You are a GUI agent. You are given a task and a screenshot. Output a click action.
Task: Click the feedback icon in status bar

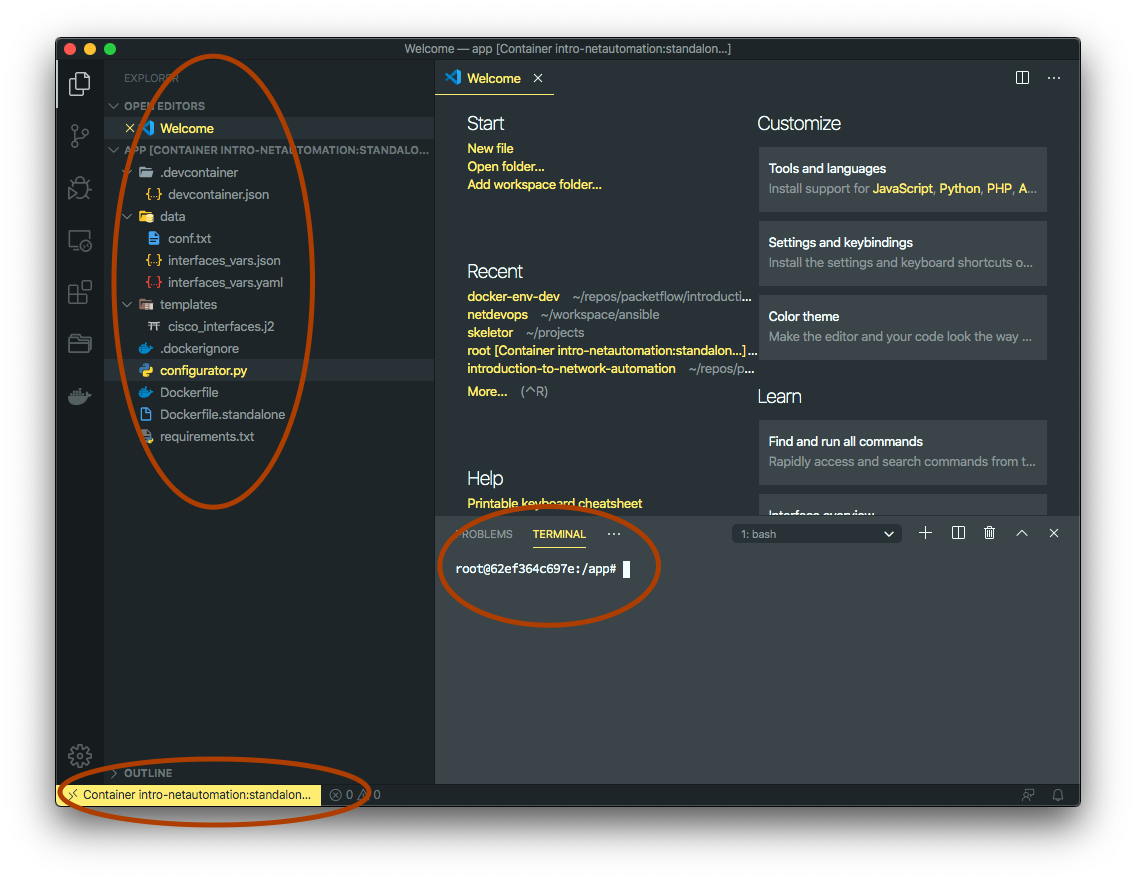(1028, 795)
